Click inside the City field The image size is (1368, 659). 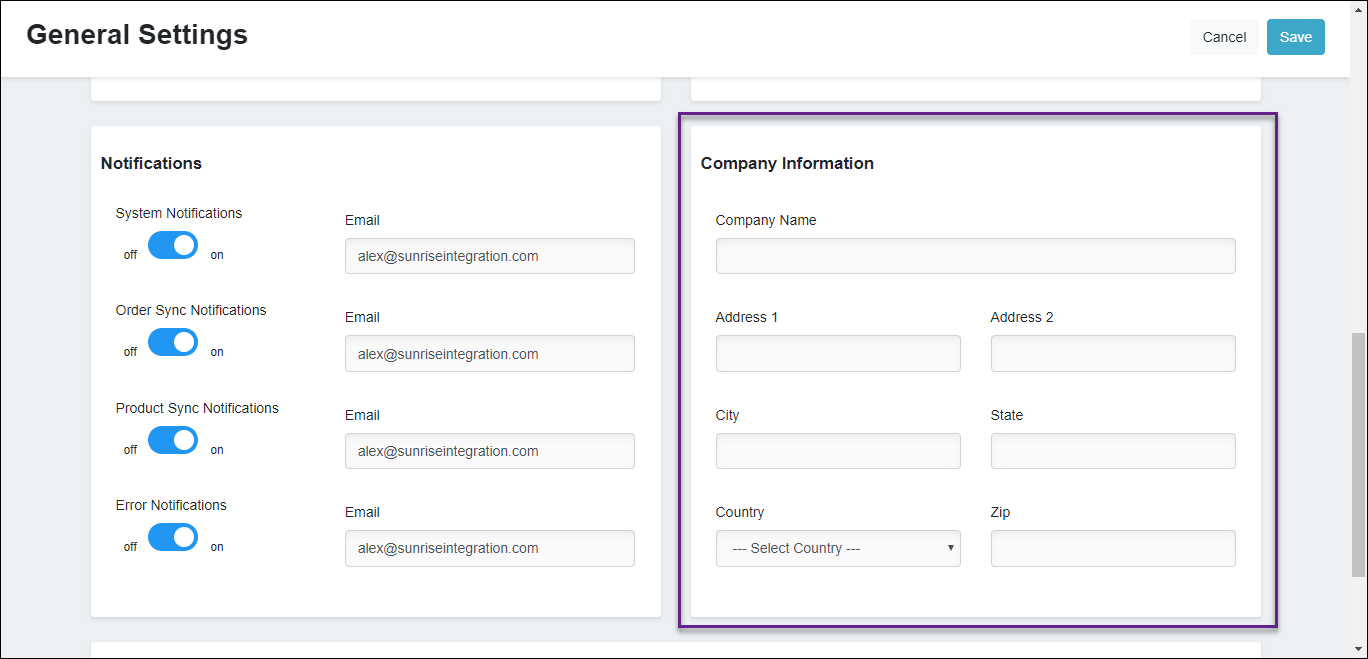click(x=837, y=451)
